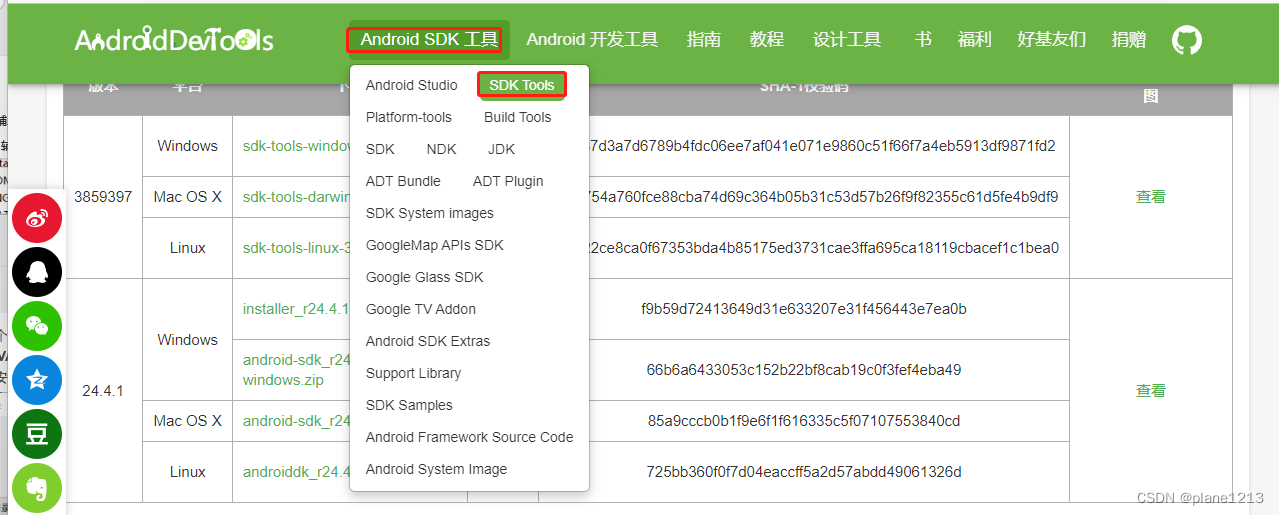Open the GitHub icon in the navbar
1279x515 pixels.
[1186, 40]
